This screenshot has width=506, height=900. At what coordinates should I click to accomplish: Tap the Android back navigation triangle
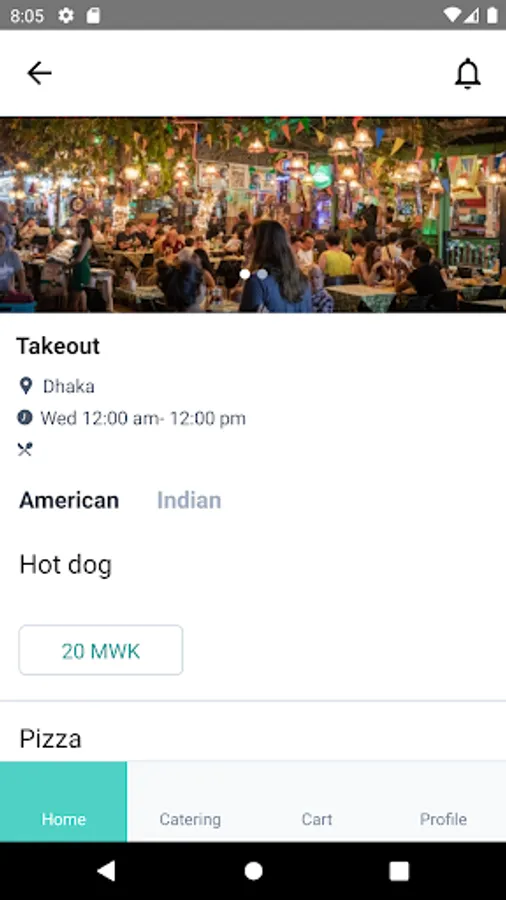click(x=106, y=871)
